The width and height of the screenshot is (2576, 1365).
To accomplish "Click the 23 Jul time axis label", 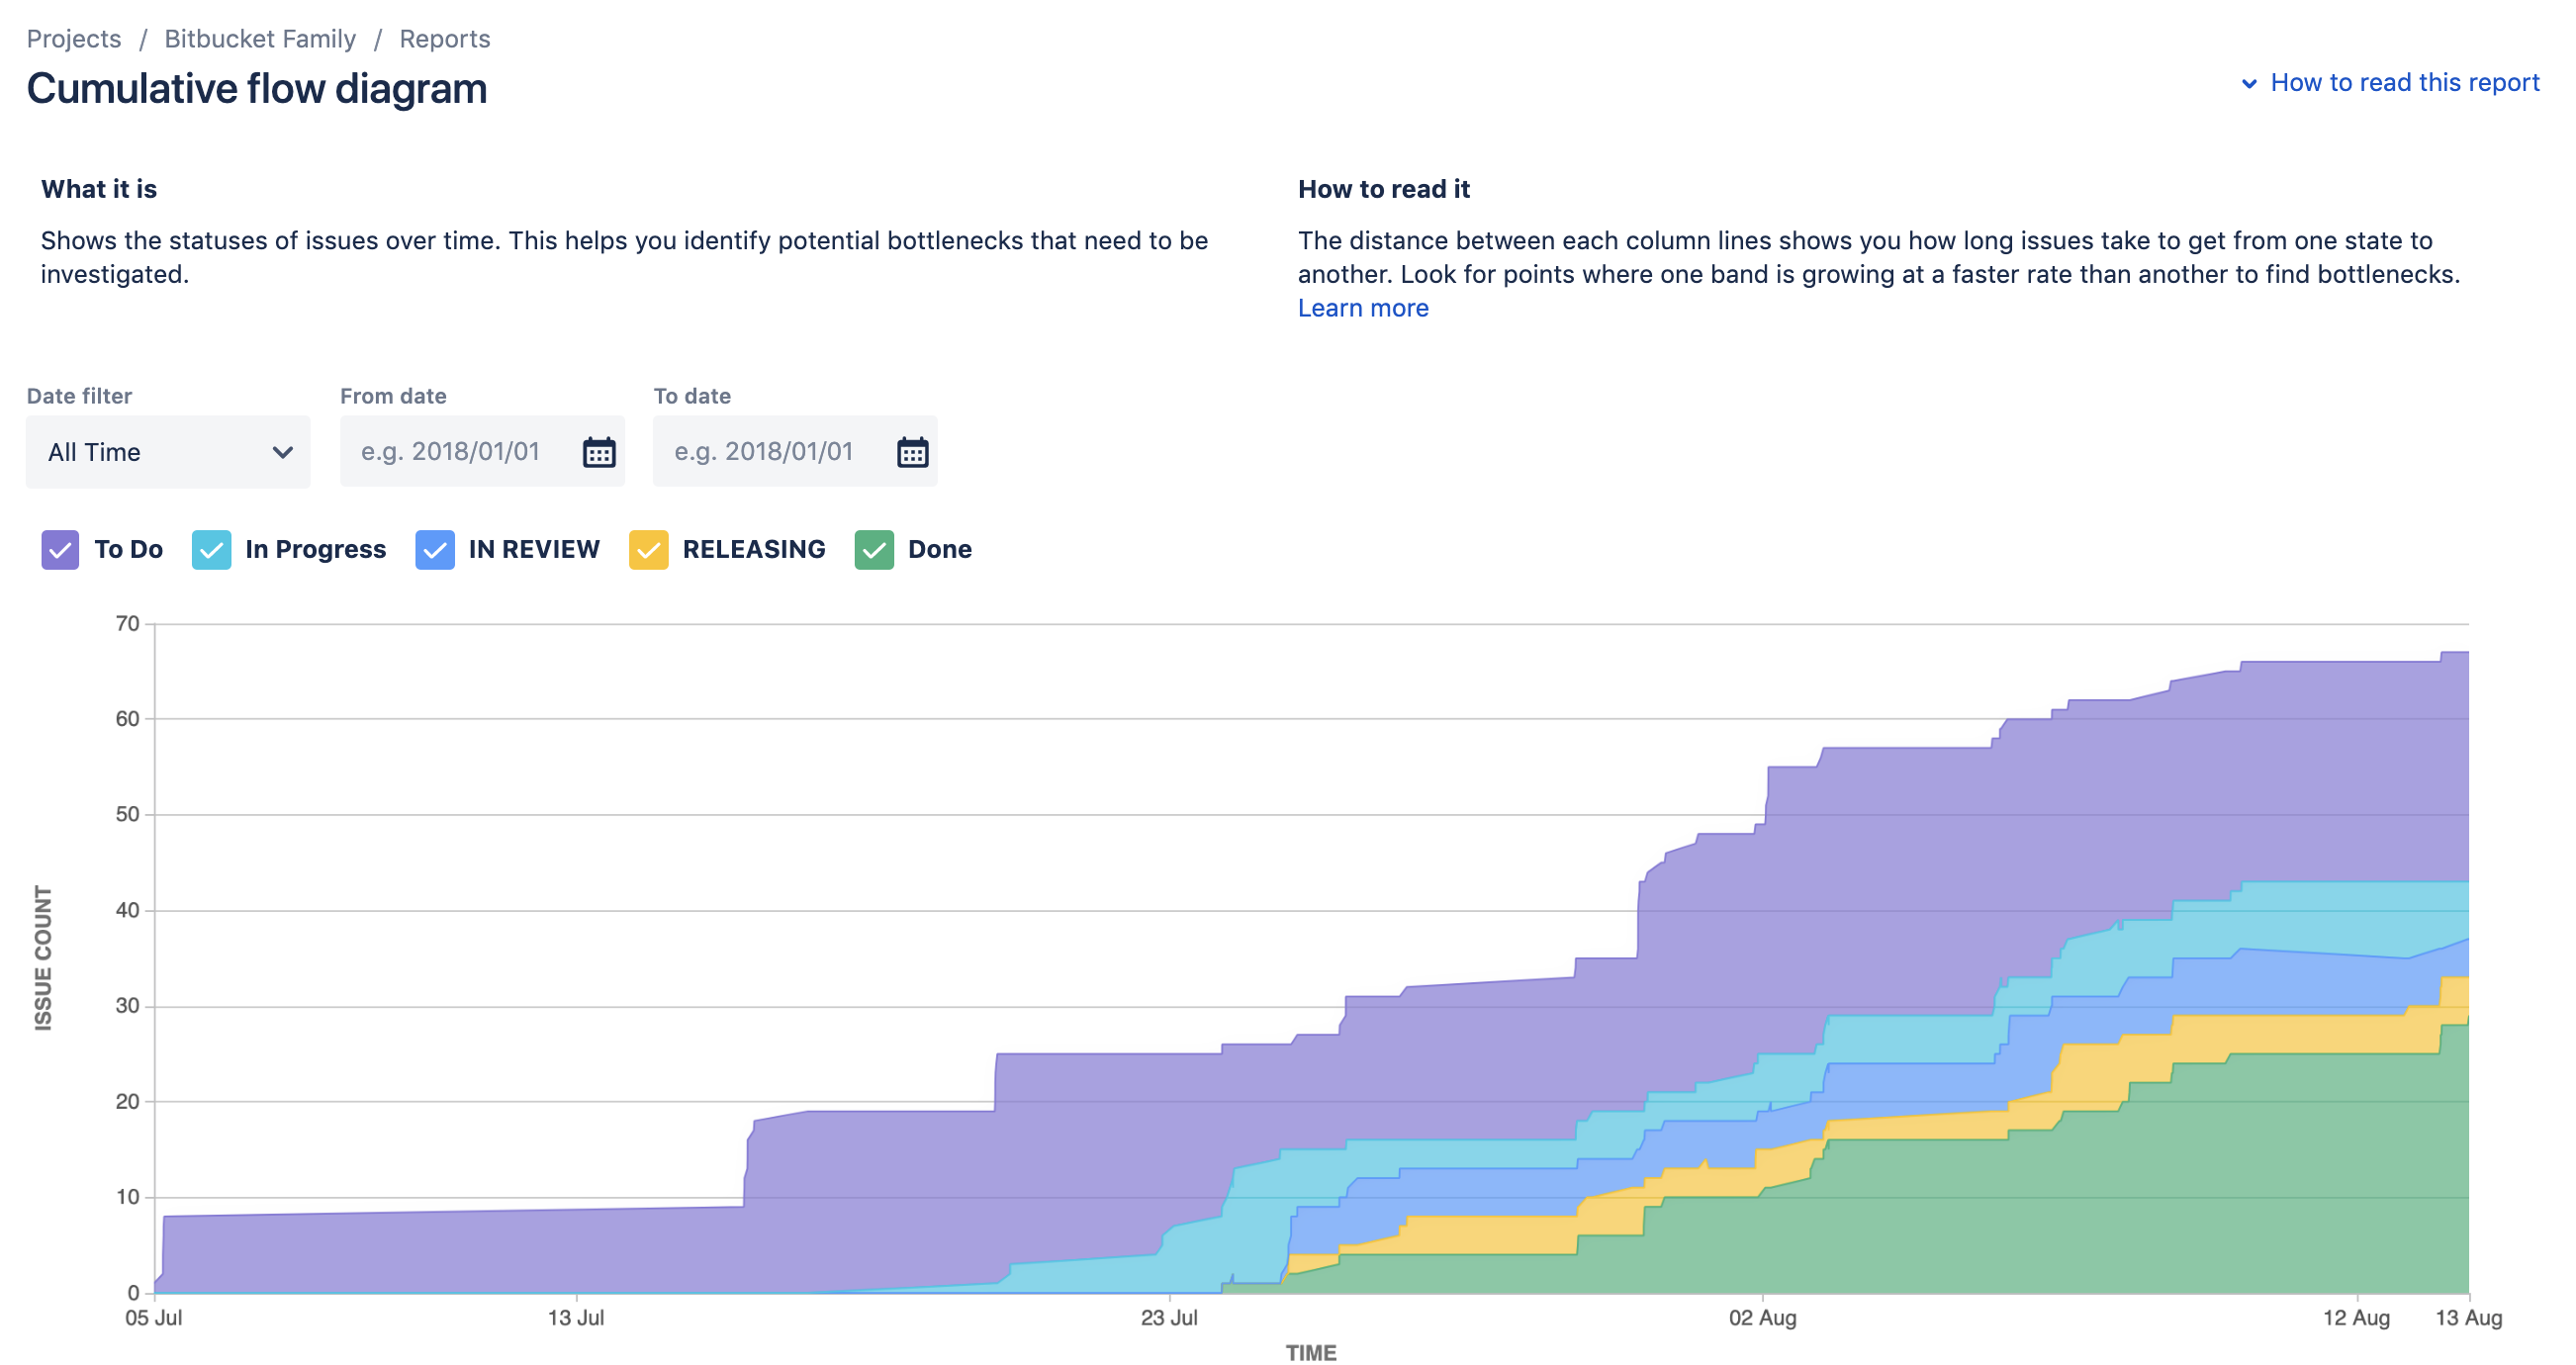I will tap(1169, 1318).
